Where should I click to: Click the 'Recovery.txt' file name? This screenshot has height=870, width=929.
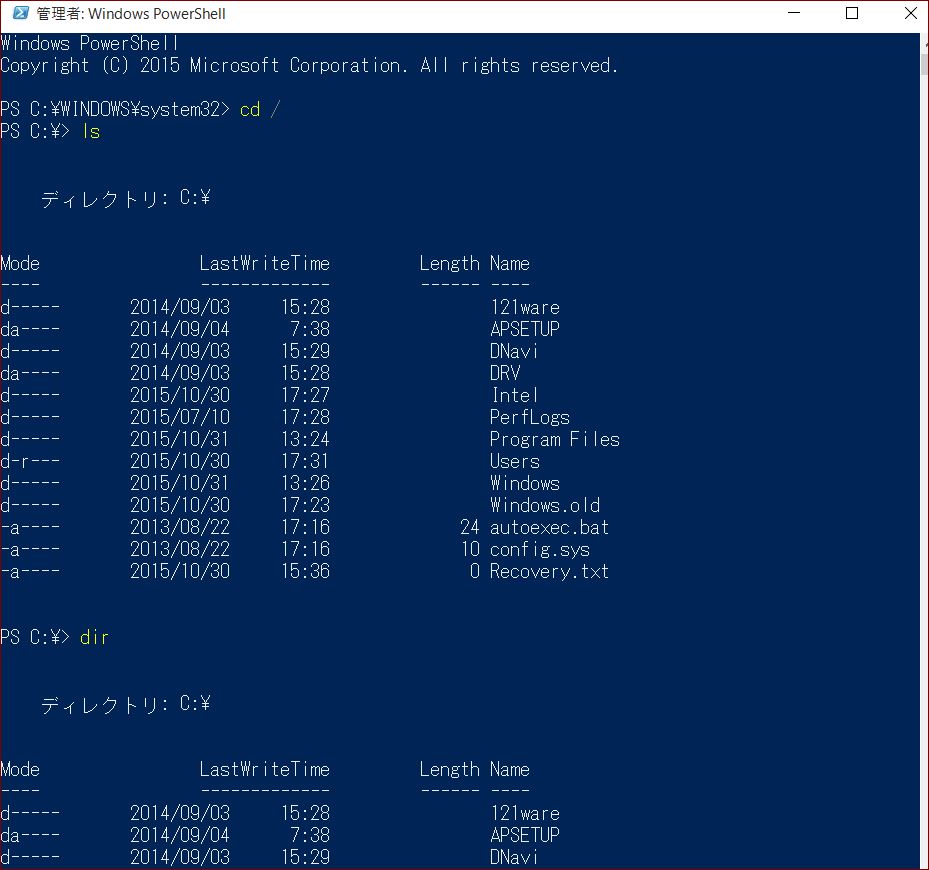click(x=549, y=571)
